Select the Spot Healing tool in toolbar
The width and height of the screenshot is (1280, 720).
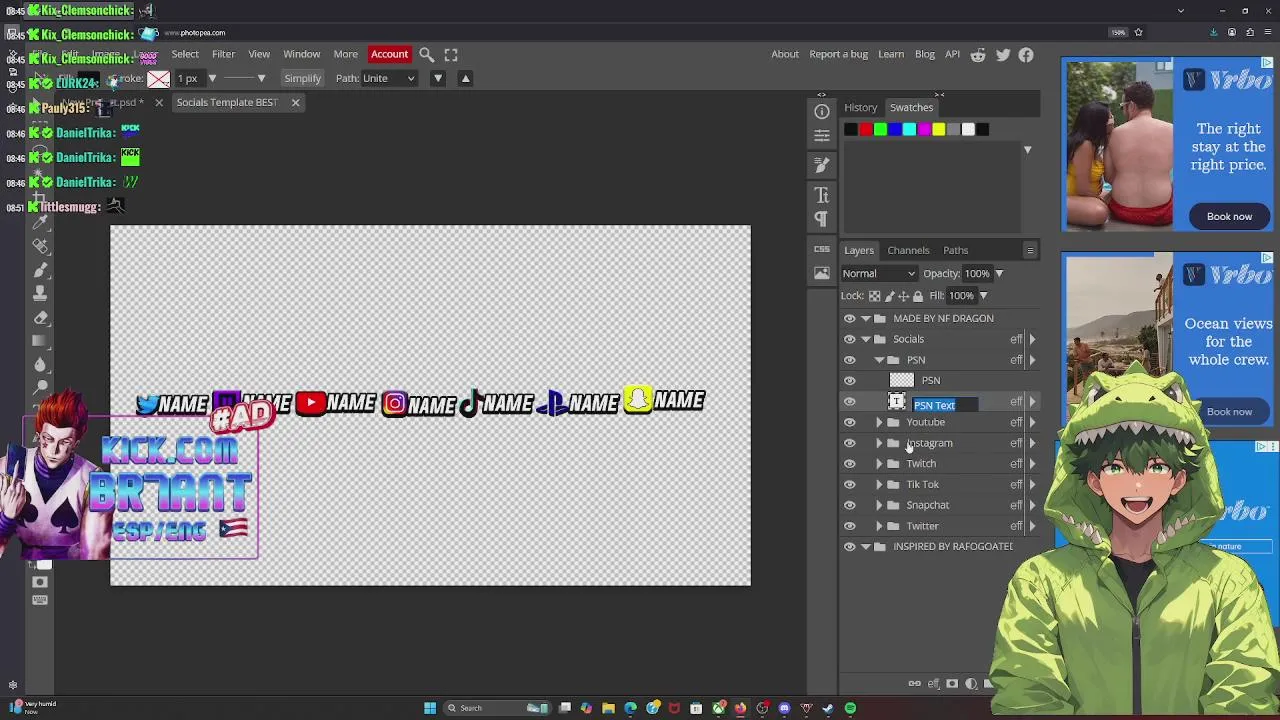40,245
